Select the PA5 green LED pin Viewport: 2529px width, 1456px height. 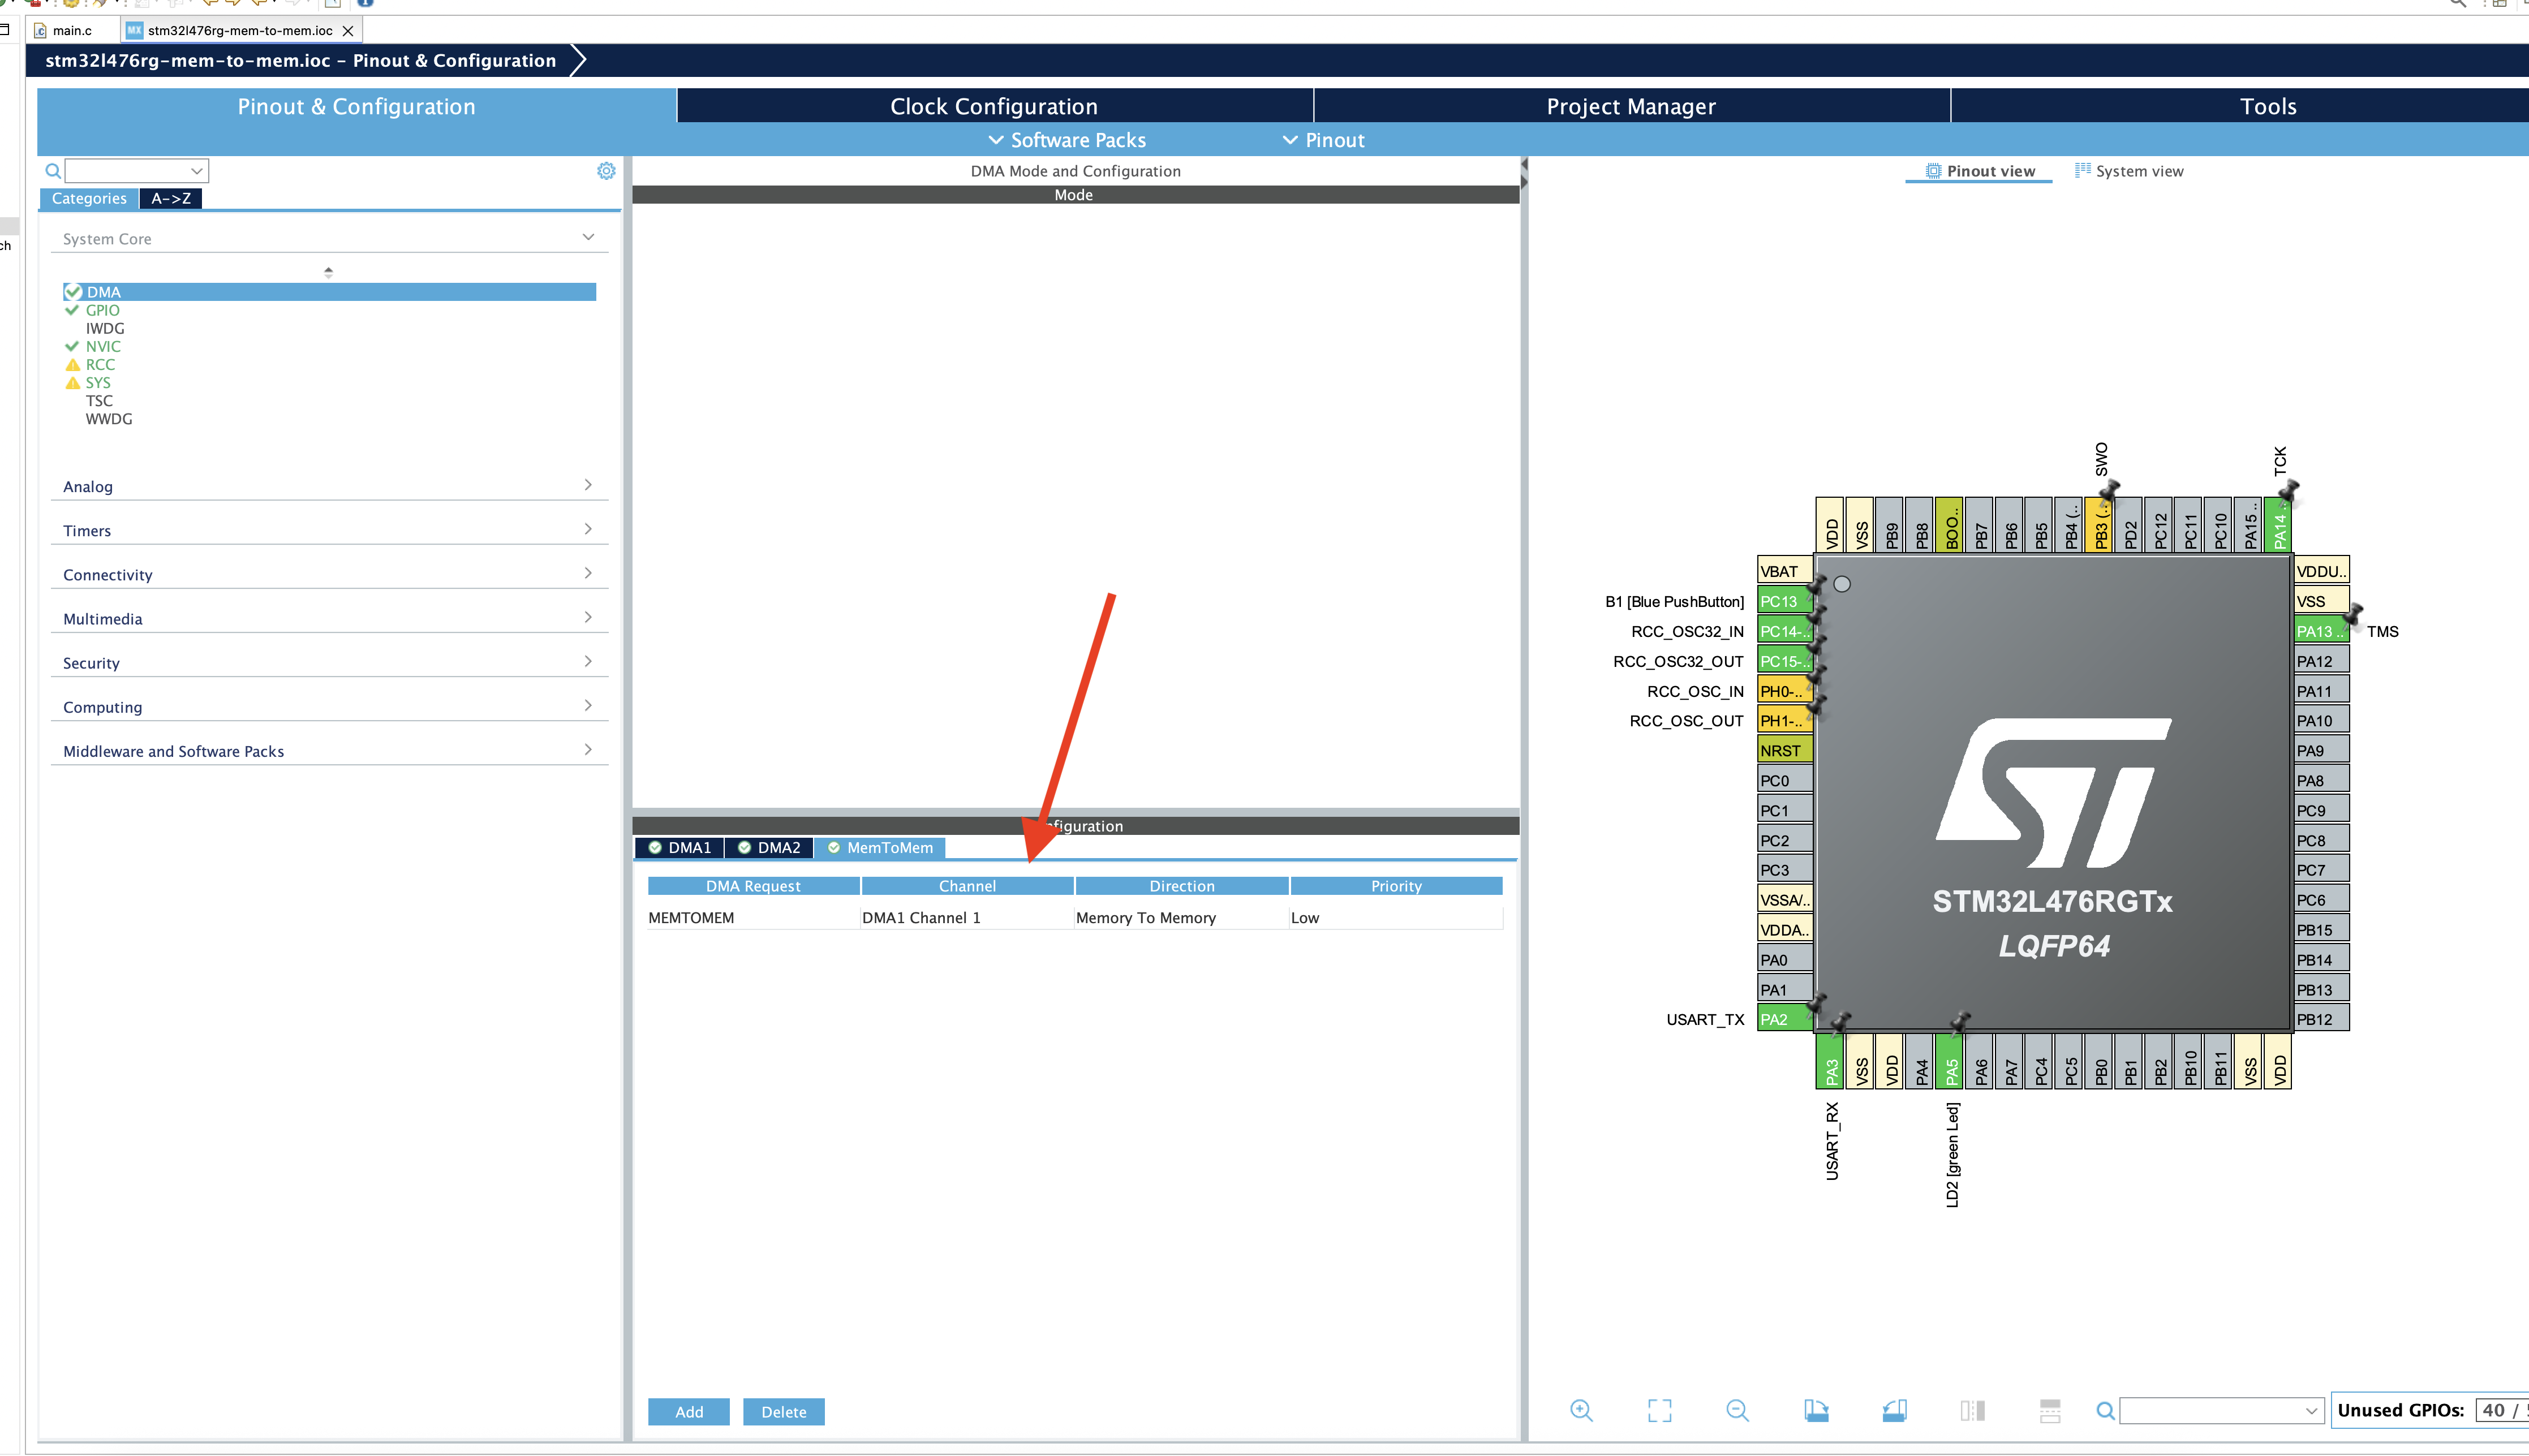(1950, 1061)
